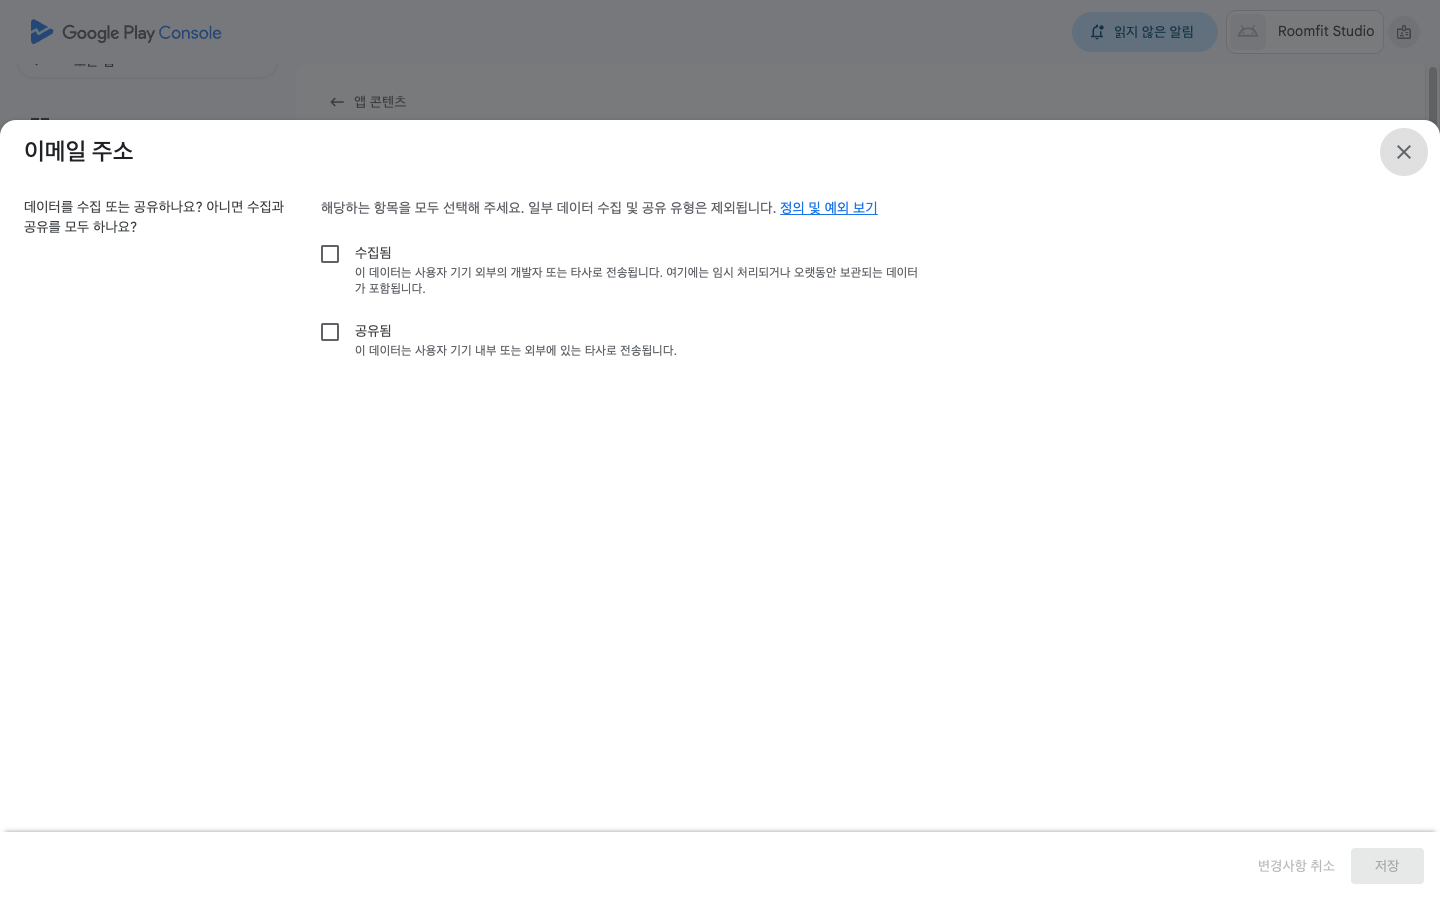Close the 이메일 주소 dialog

(1403, 152)
